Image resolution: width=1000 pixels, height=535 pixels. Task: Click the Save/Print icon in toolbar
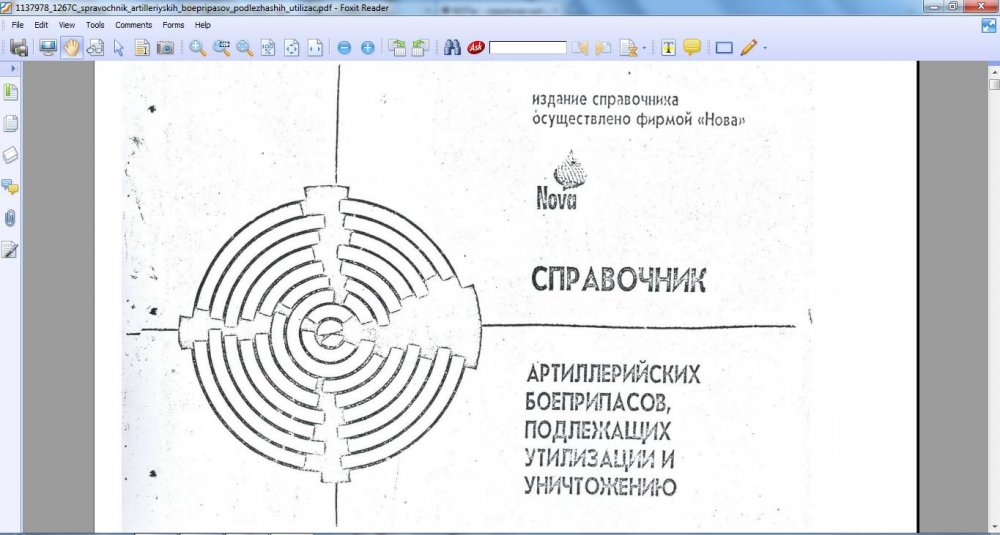click(19, 48)
